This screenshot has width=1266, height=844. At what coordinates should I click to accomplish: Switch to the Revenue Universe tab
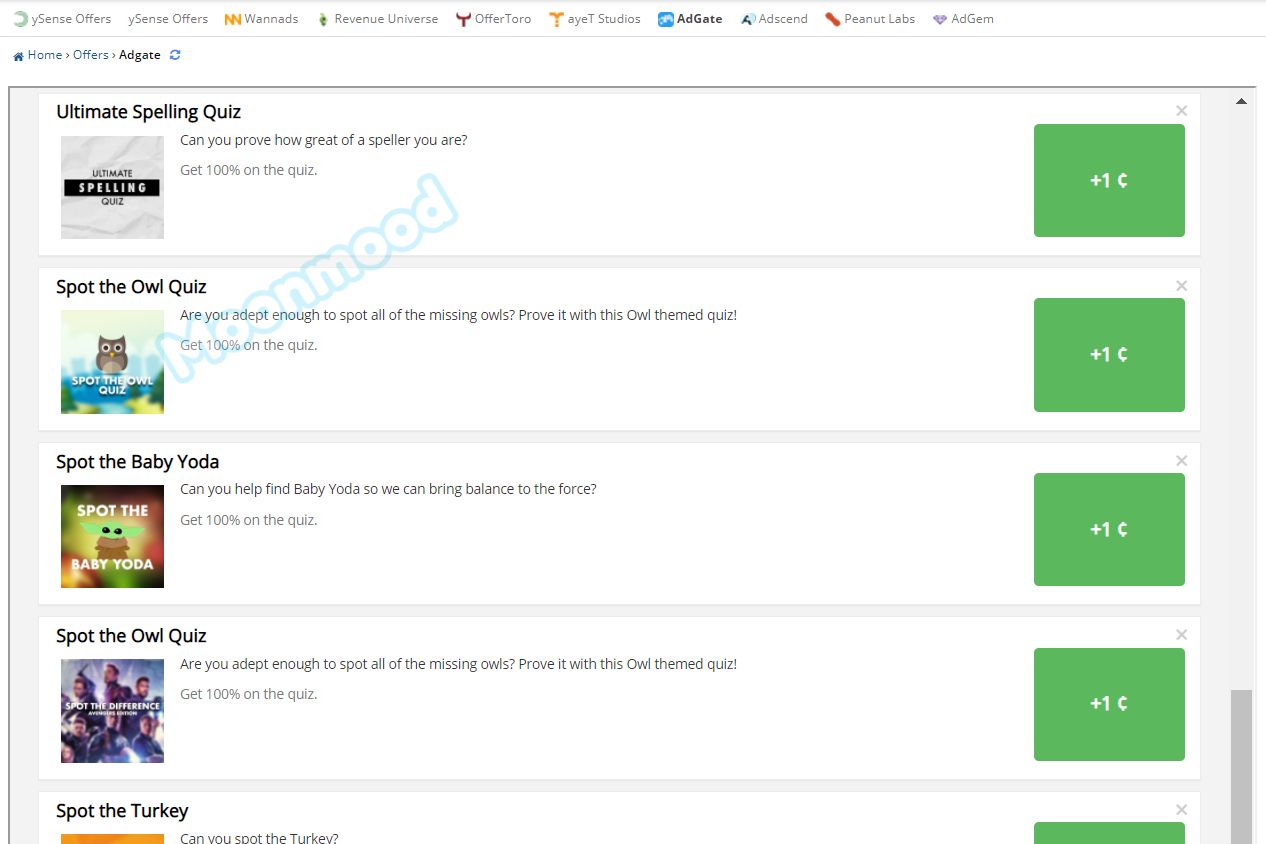pos(376,19)
